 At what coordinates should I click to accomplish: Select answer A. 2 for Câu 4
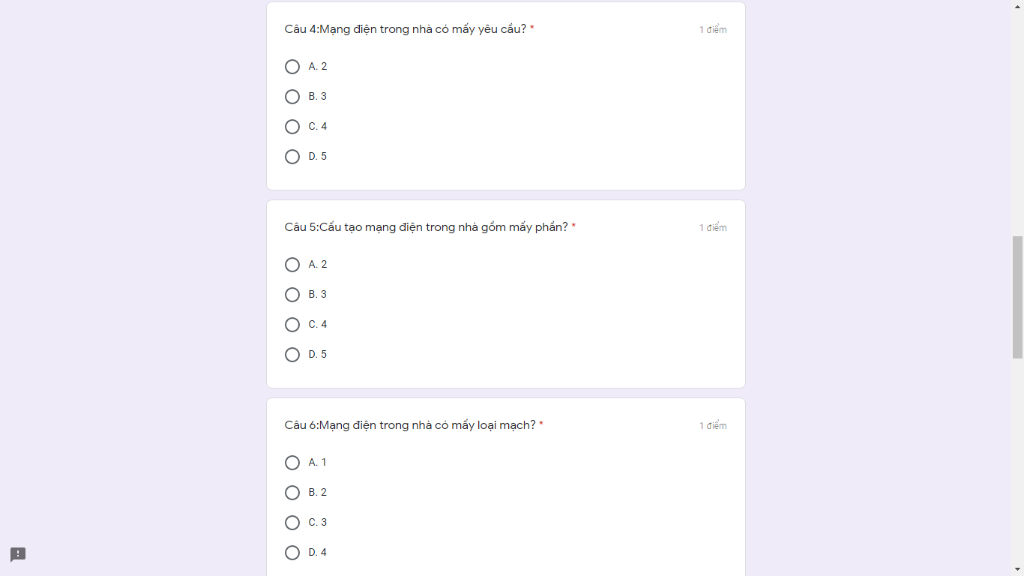[x=292, y=67]
